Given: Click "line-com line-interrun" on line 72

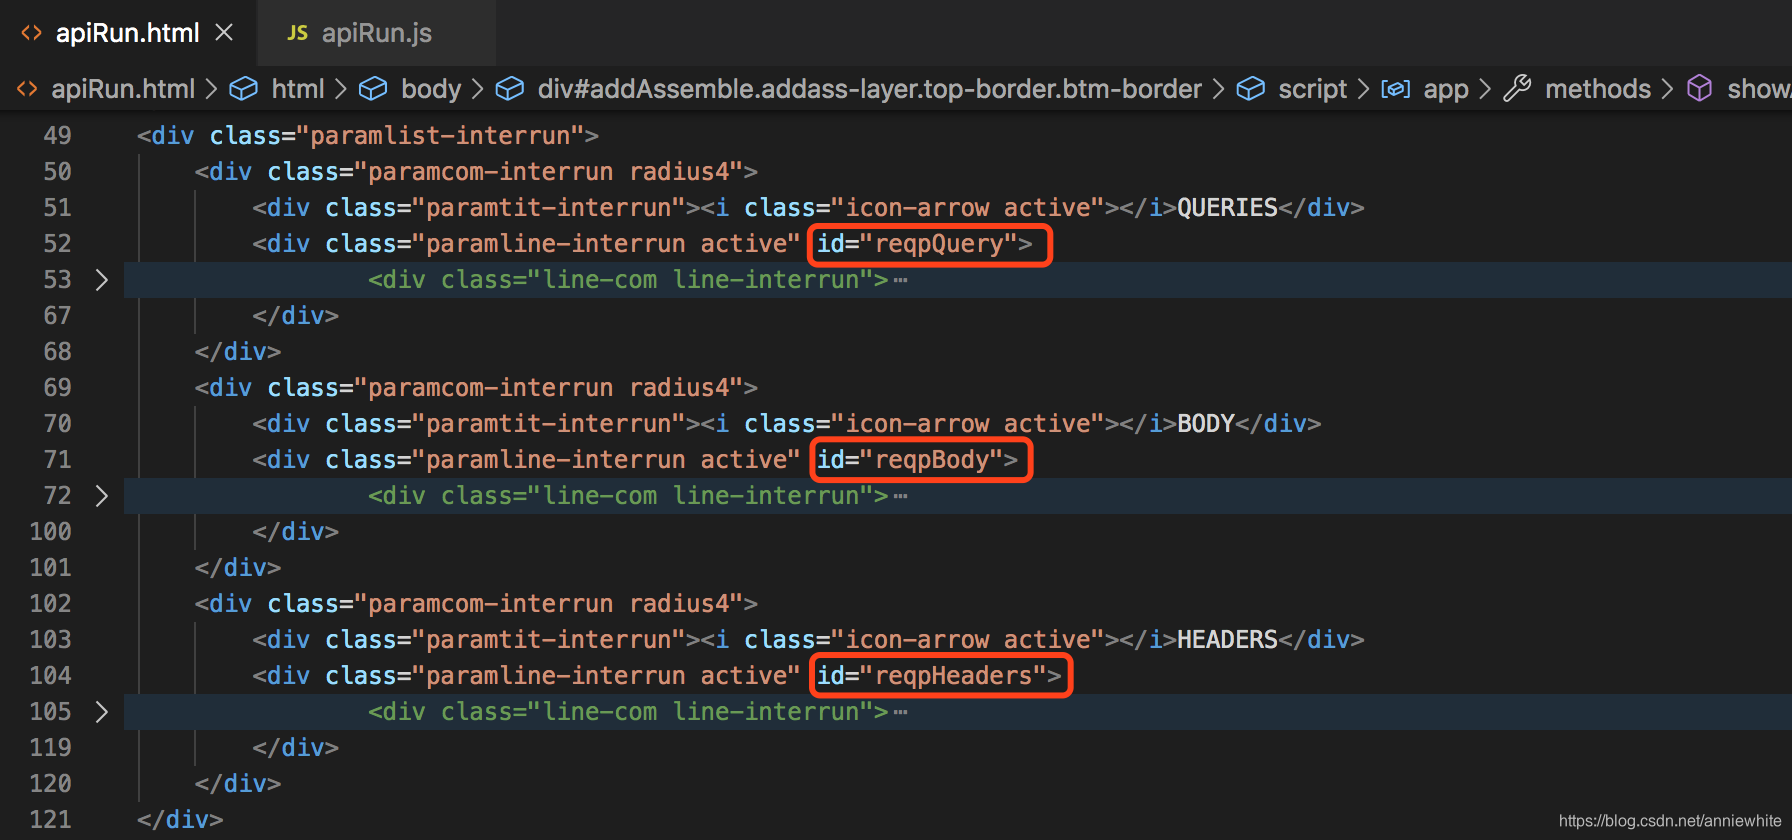Looking at the screenshot, I should pyautogui.click(x=700, y=496).
